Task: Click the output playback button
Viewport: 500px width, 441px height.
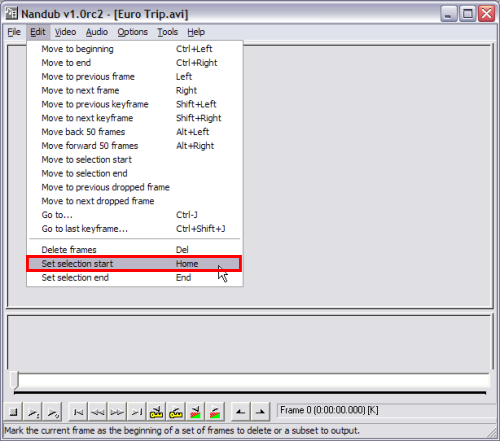Action: [x=52, y=412]
